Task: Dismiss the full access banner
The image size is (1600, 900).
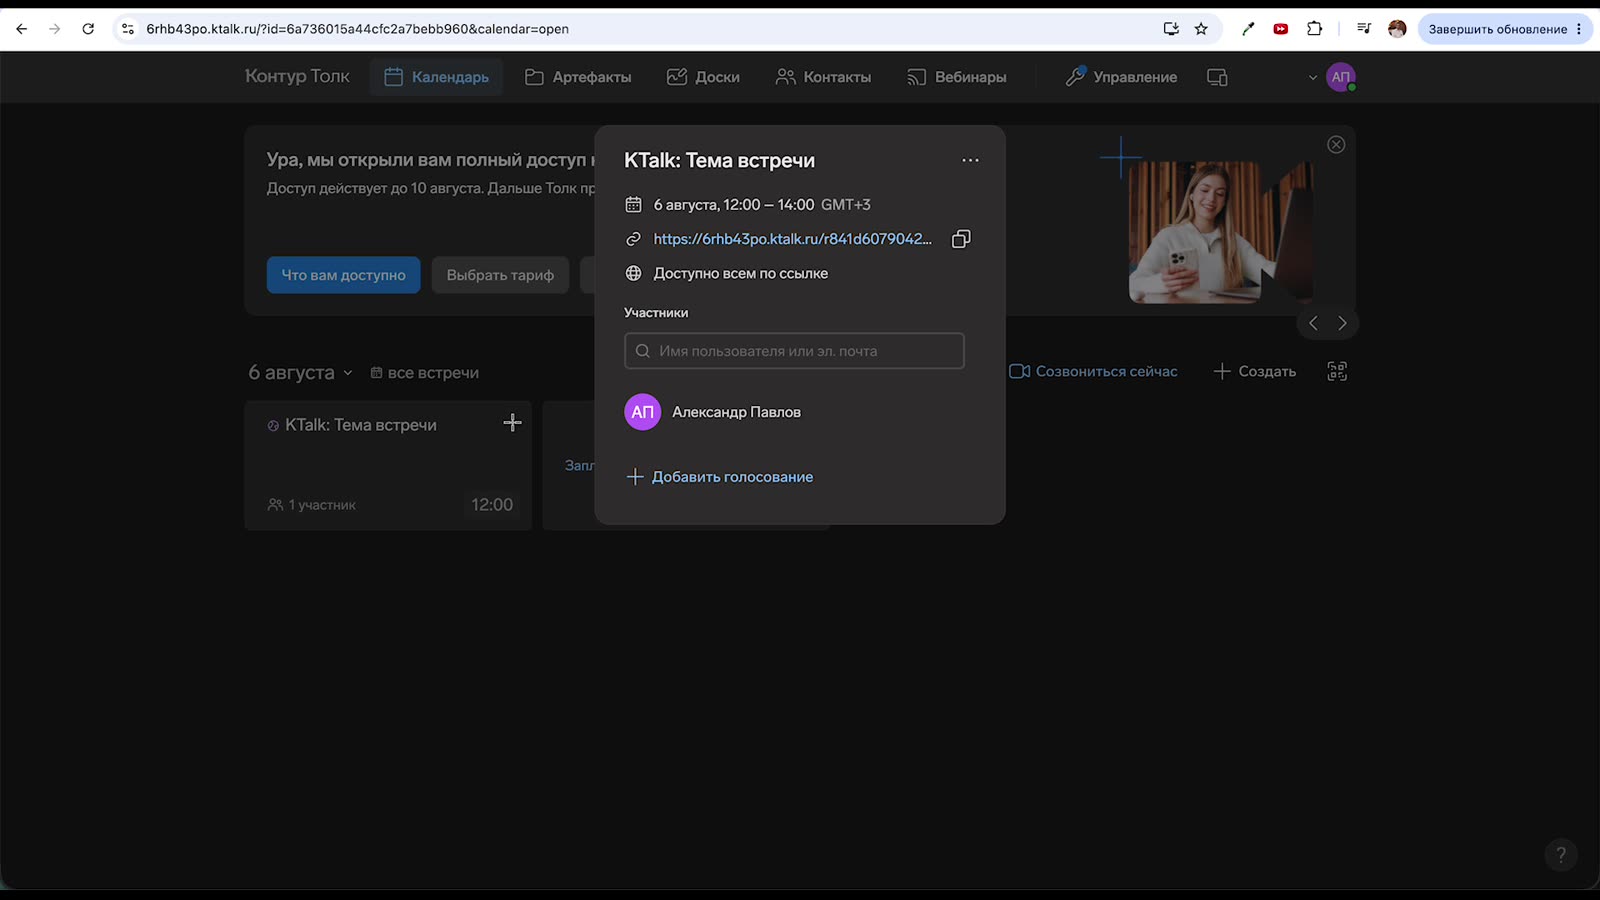Action: tap(1336, 145)
